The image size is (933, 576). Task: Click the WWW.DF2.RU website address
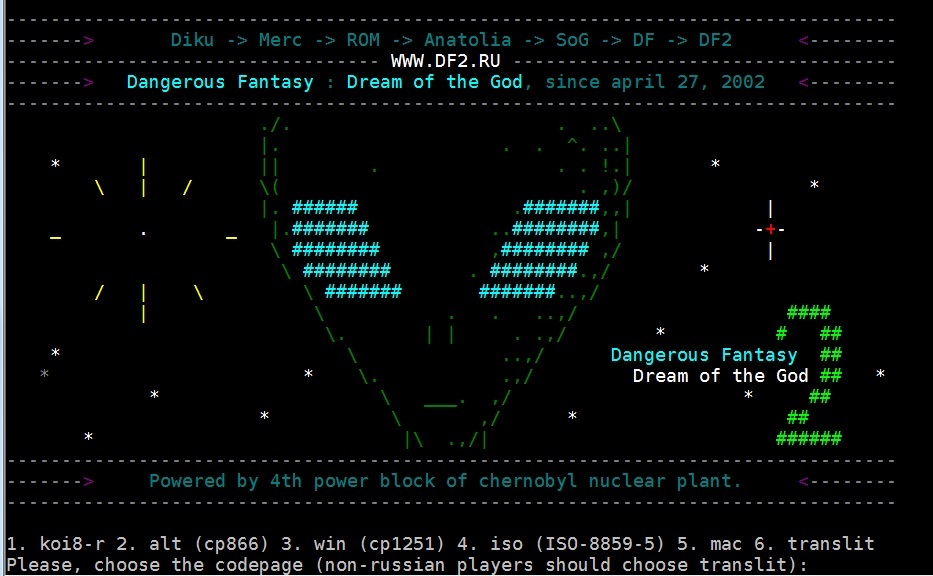coord(445,61)
